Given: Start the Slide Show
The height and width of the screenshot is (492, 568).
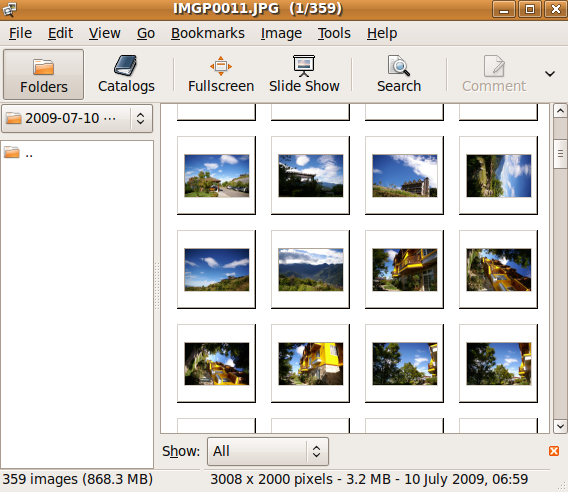Looking at the screenshot, I should [x=304, y=75].
